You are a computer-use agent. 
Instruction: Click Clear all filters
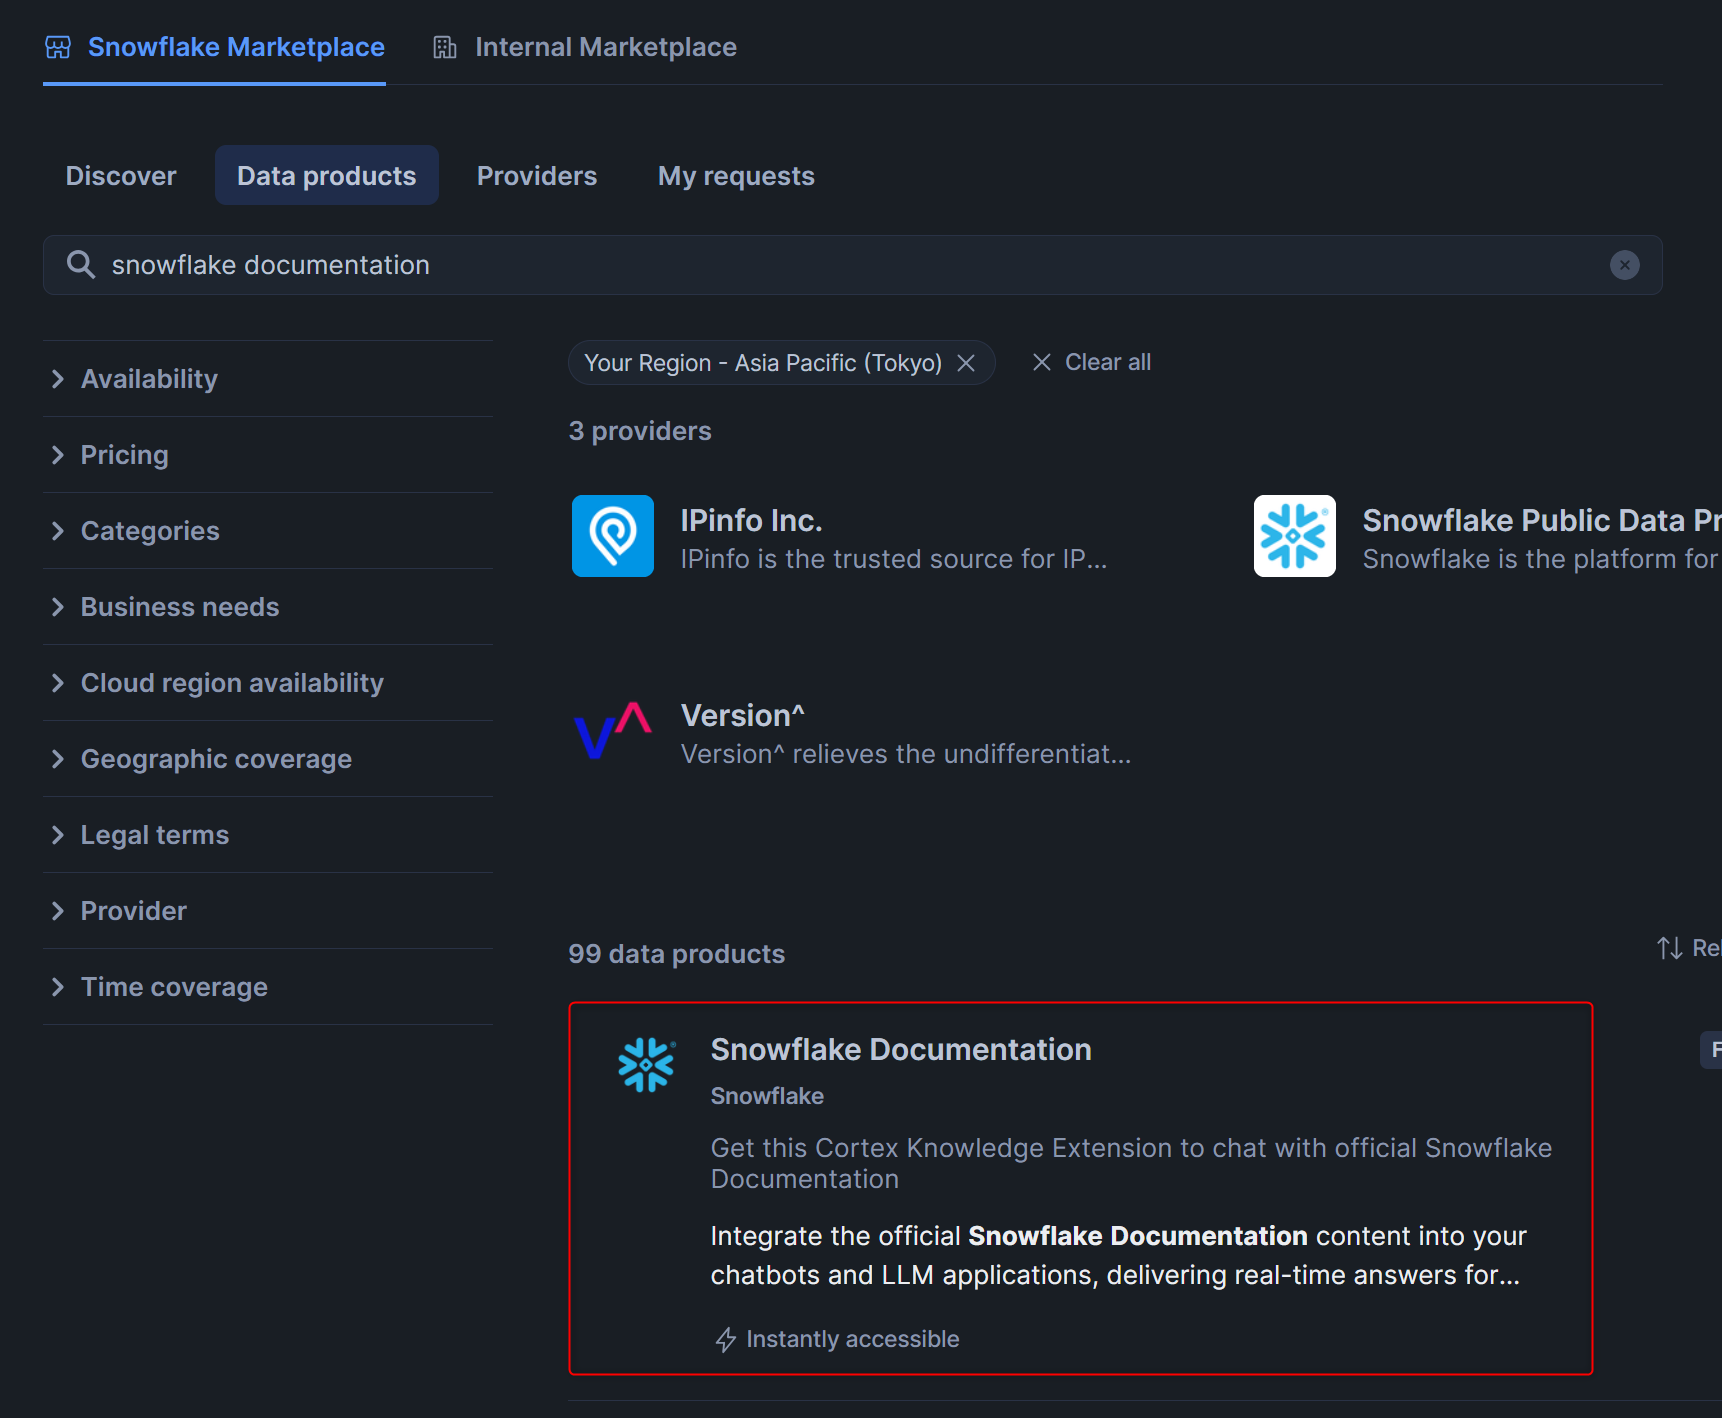(1092, 362)
